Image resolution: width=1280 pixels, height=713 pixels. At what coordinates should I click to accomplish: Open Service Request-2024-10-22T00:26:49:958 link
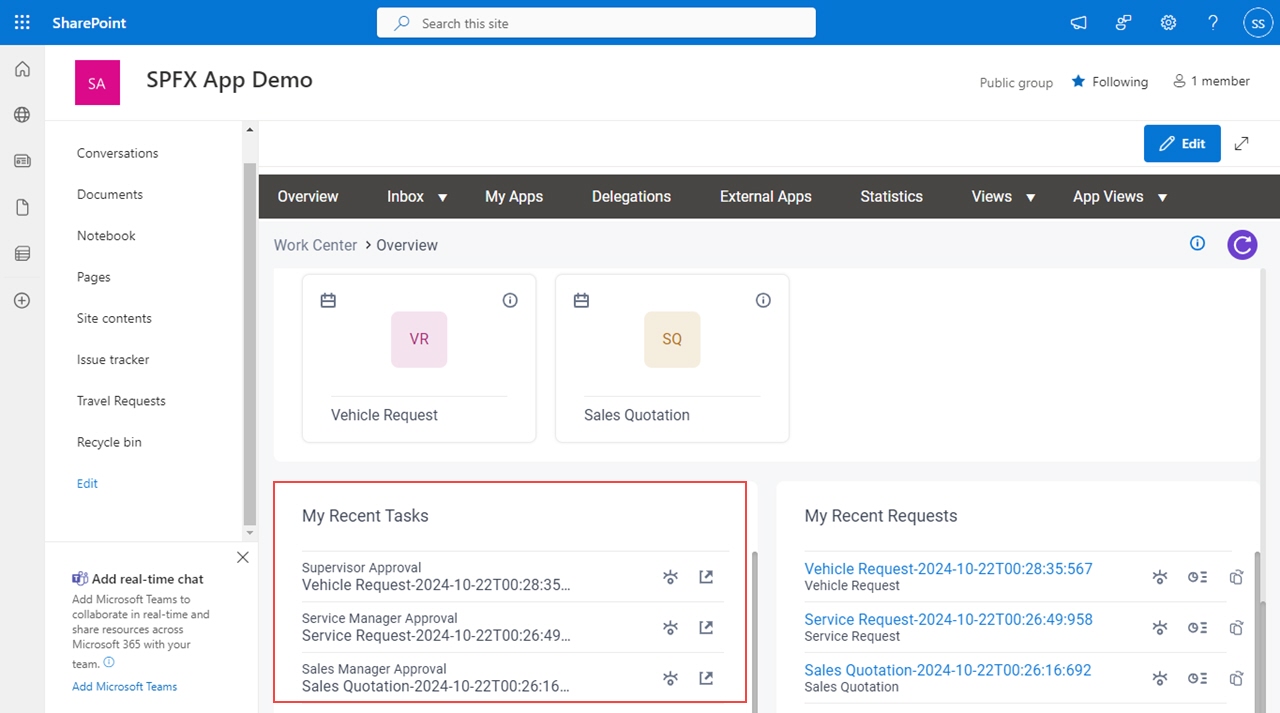tap(948, 620)
